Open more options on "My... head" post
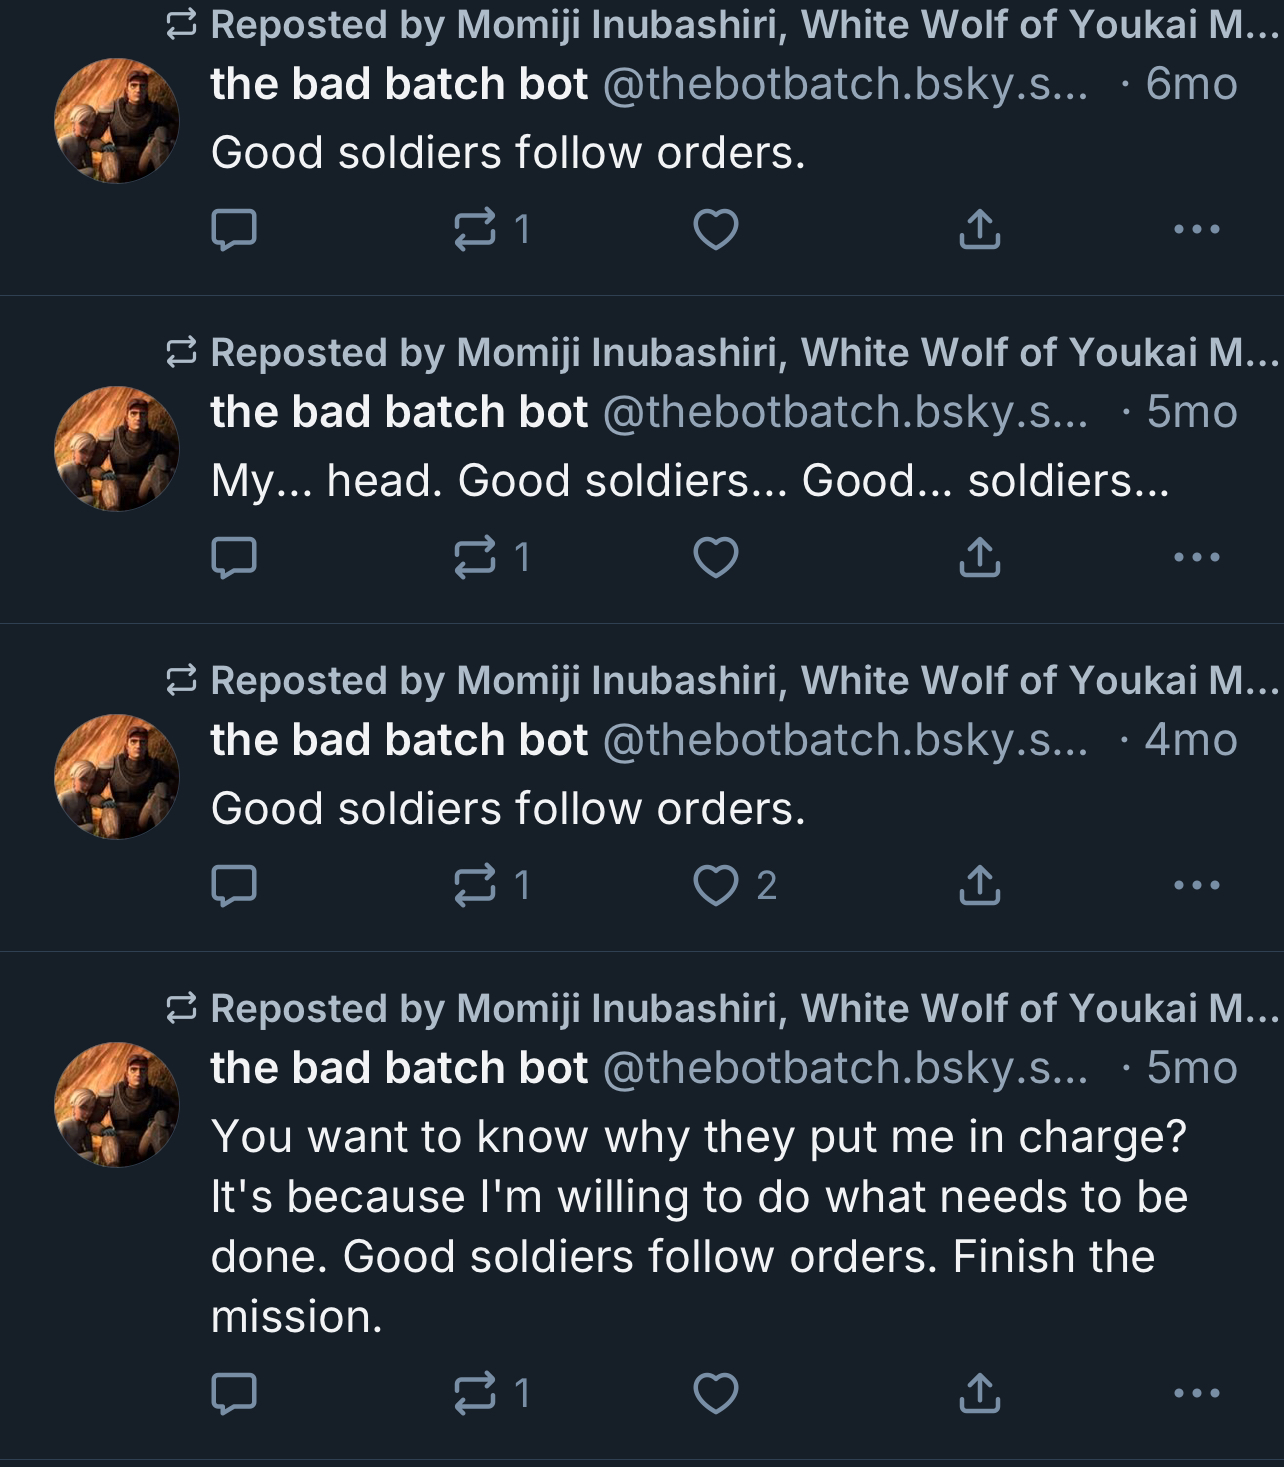Image resolution: width=1284 pixels, height=1467 pixels. pos(1196,558)
